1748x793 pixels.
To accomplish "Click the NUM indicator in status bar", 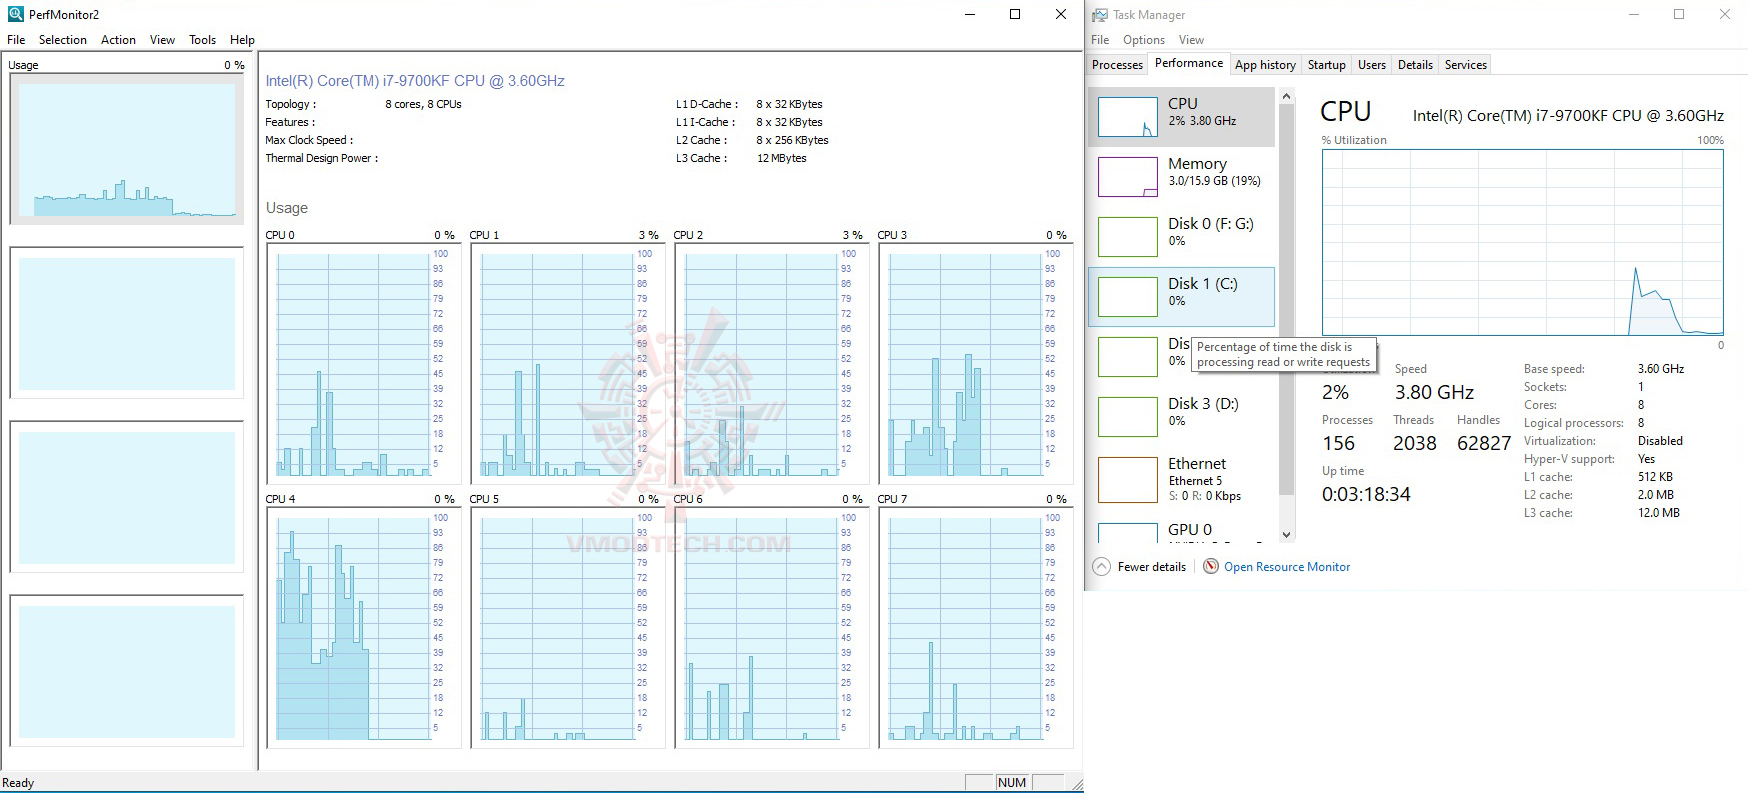I will click(1012, 782).
